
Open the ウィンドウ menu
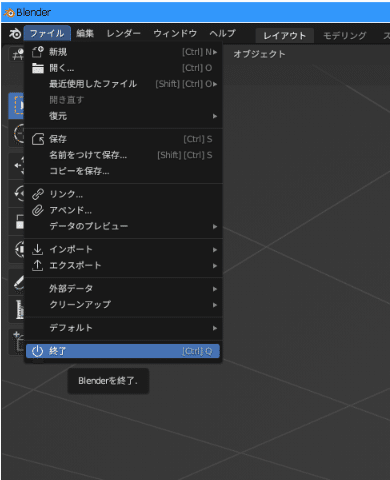tap(175, 34)
